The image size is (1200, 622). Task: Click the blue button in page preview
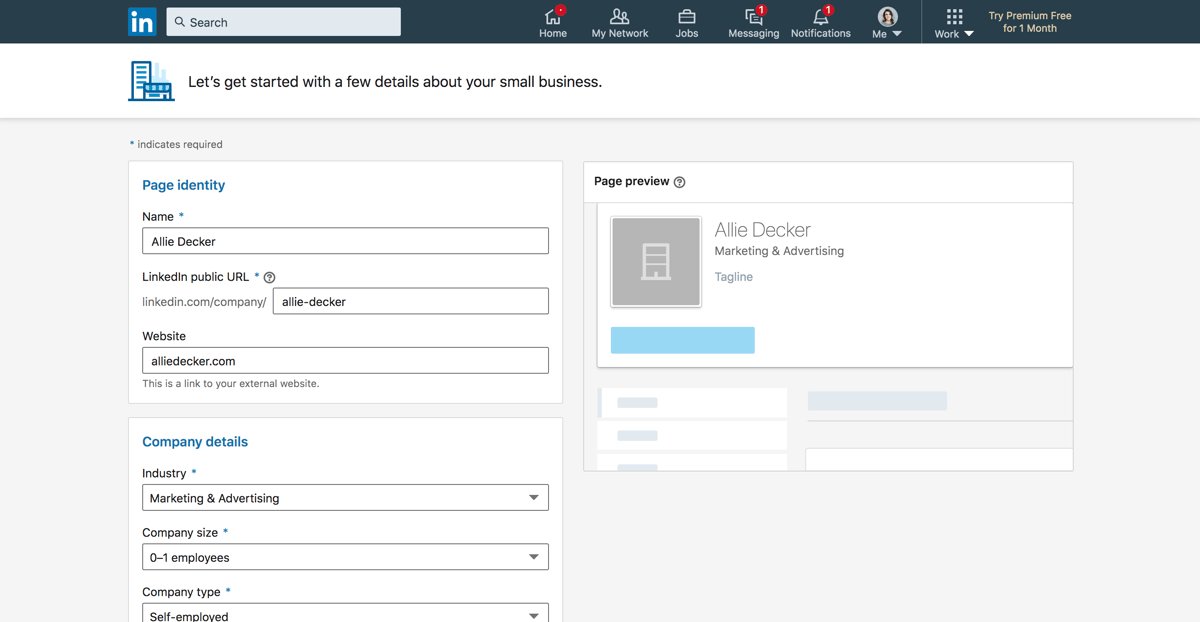[682, 340]
